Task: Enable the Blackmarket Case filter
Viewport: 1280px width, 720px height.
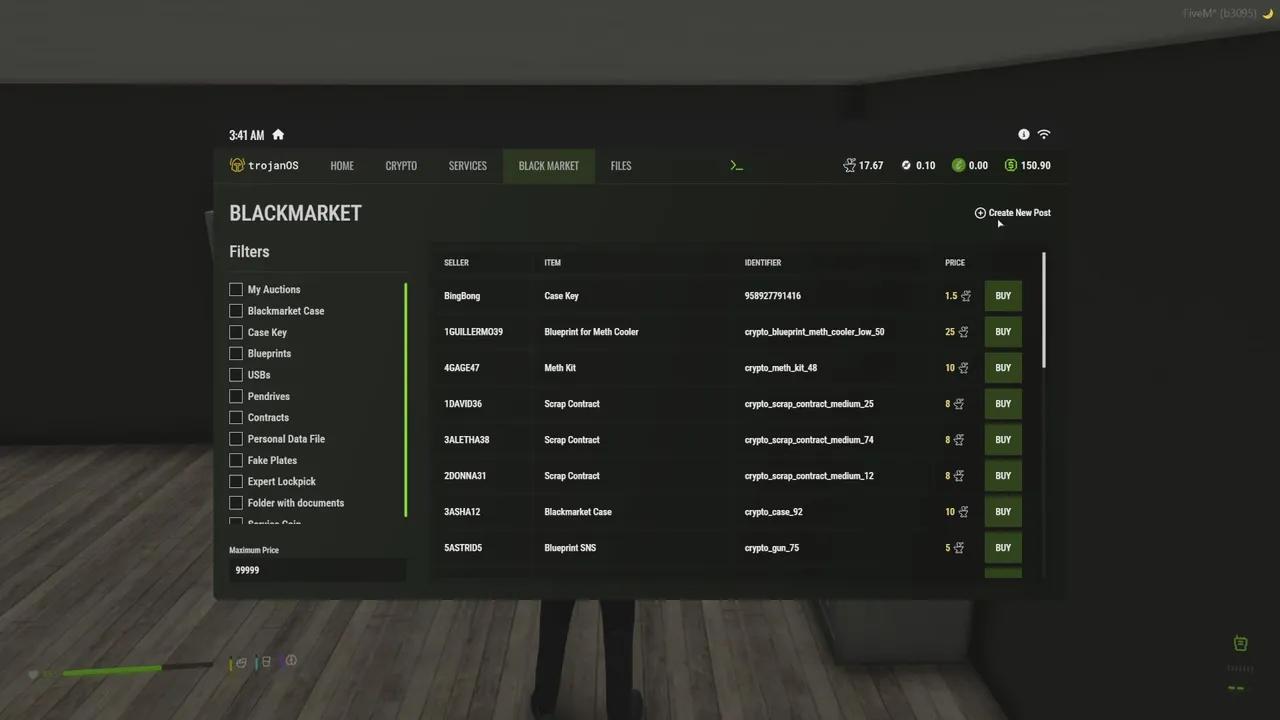Action: tap(236, 311)
